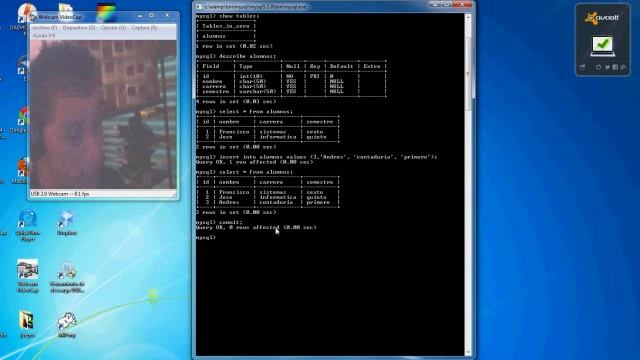Click the avast gadget scan magnifier icon
The width and height of the screenshot is (640, 360).
598,67
